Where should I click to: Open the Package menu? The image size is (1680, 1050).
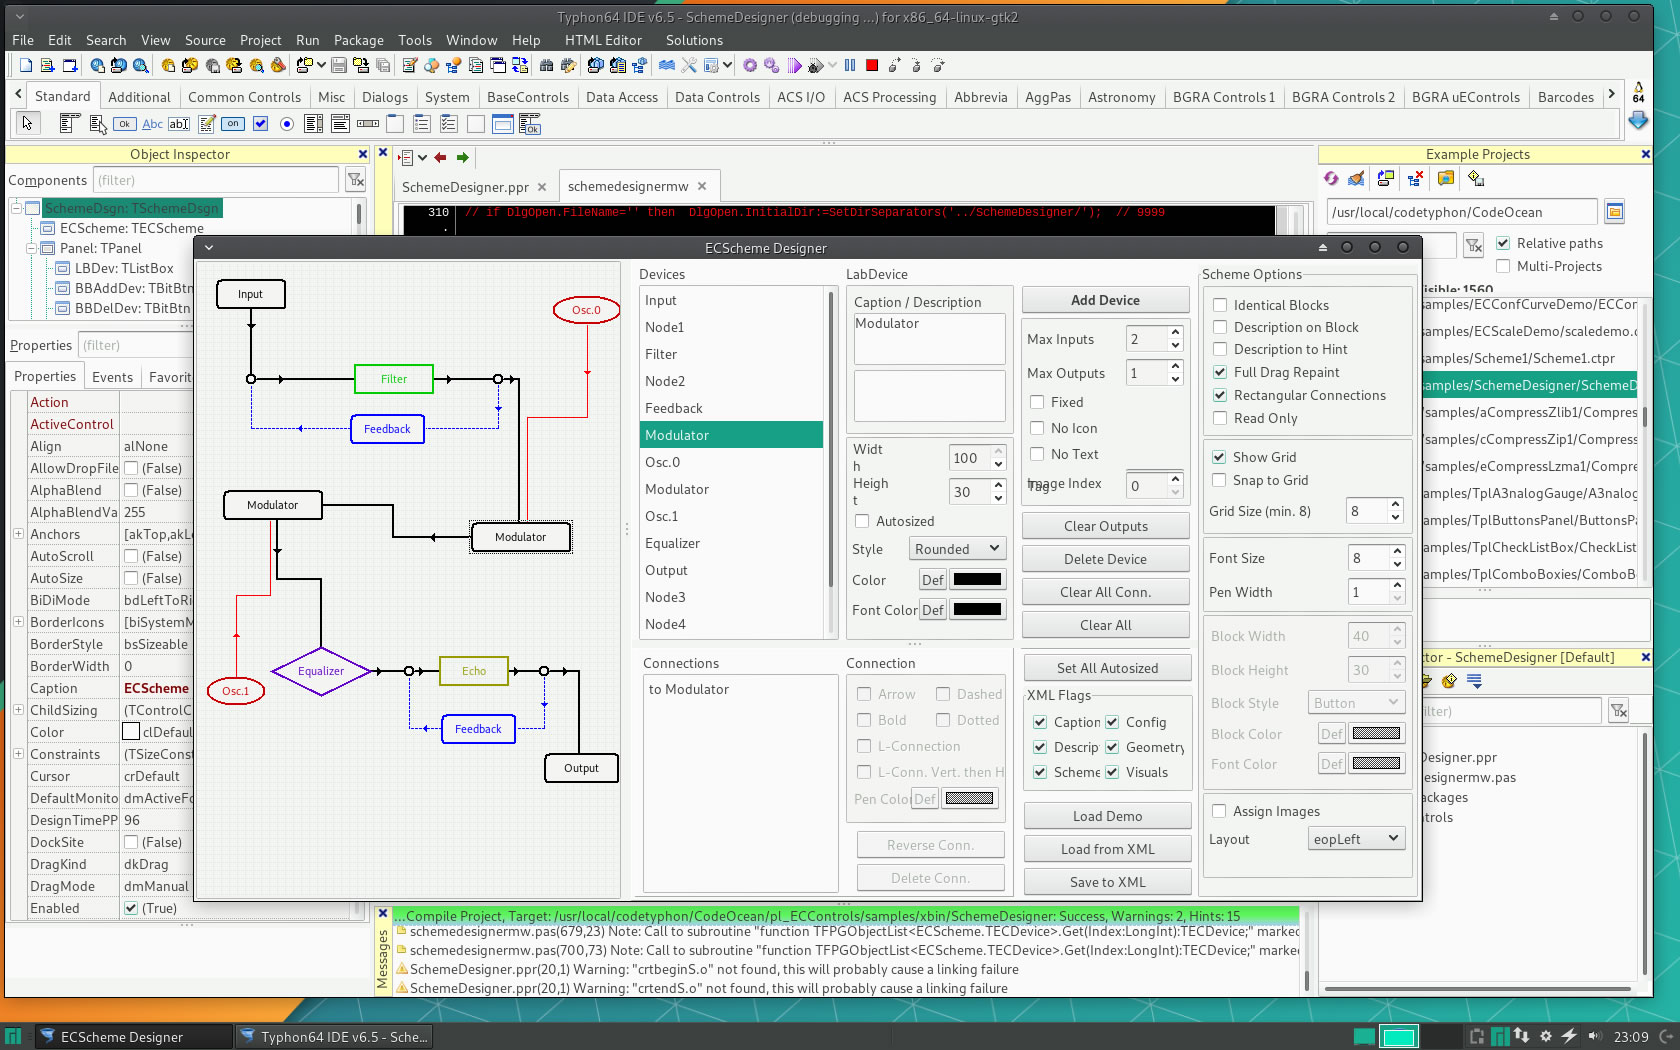click(359, 40)
